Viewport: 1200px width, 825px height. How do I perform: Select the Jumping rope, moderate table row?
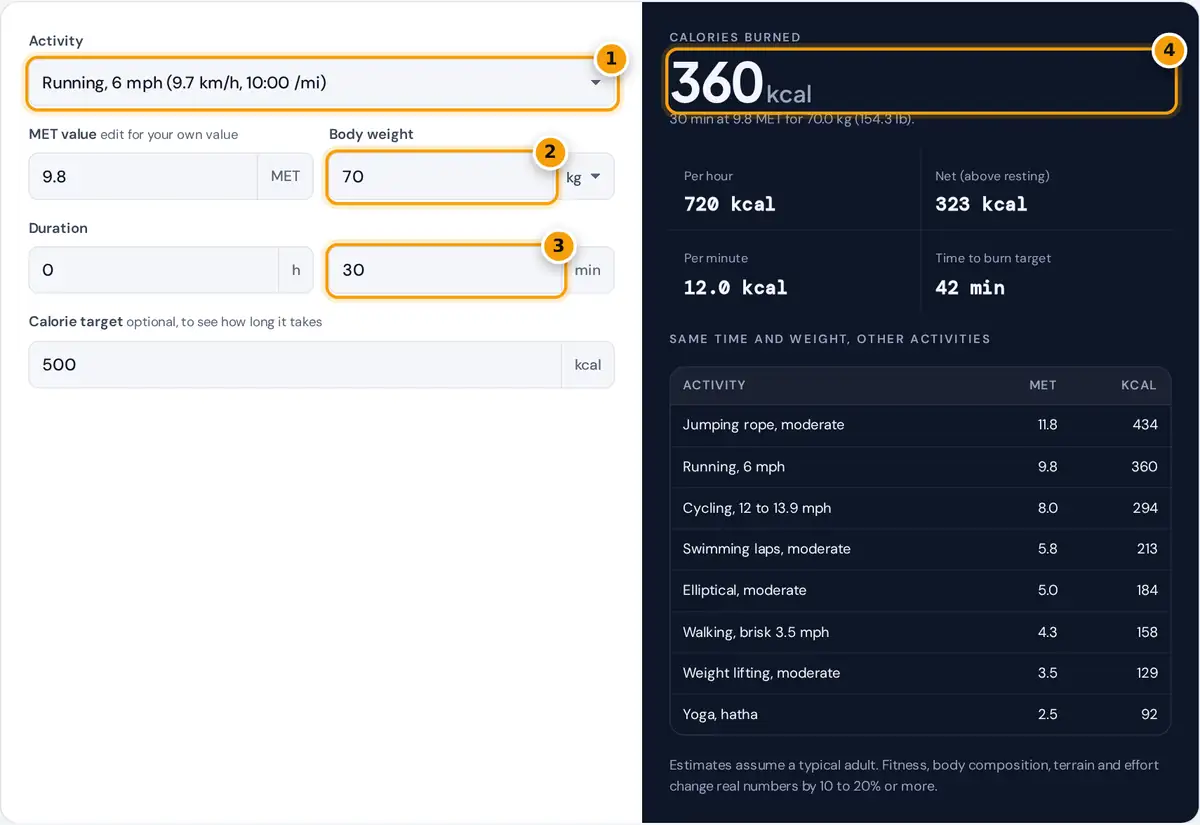click(x=920, y=425)
